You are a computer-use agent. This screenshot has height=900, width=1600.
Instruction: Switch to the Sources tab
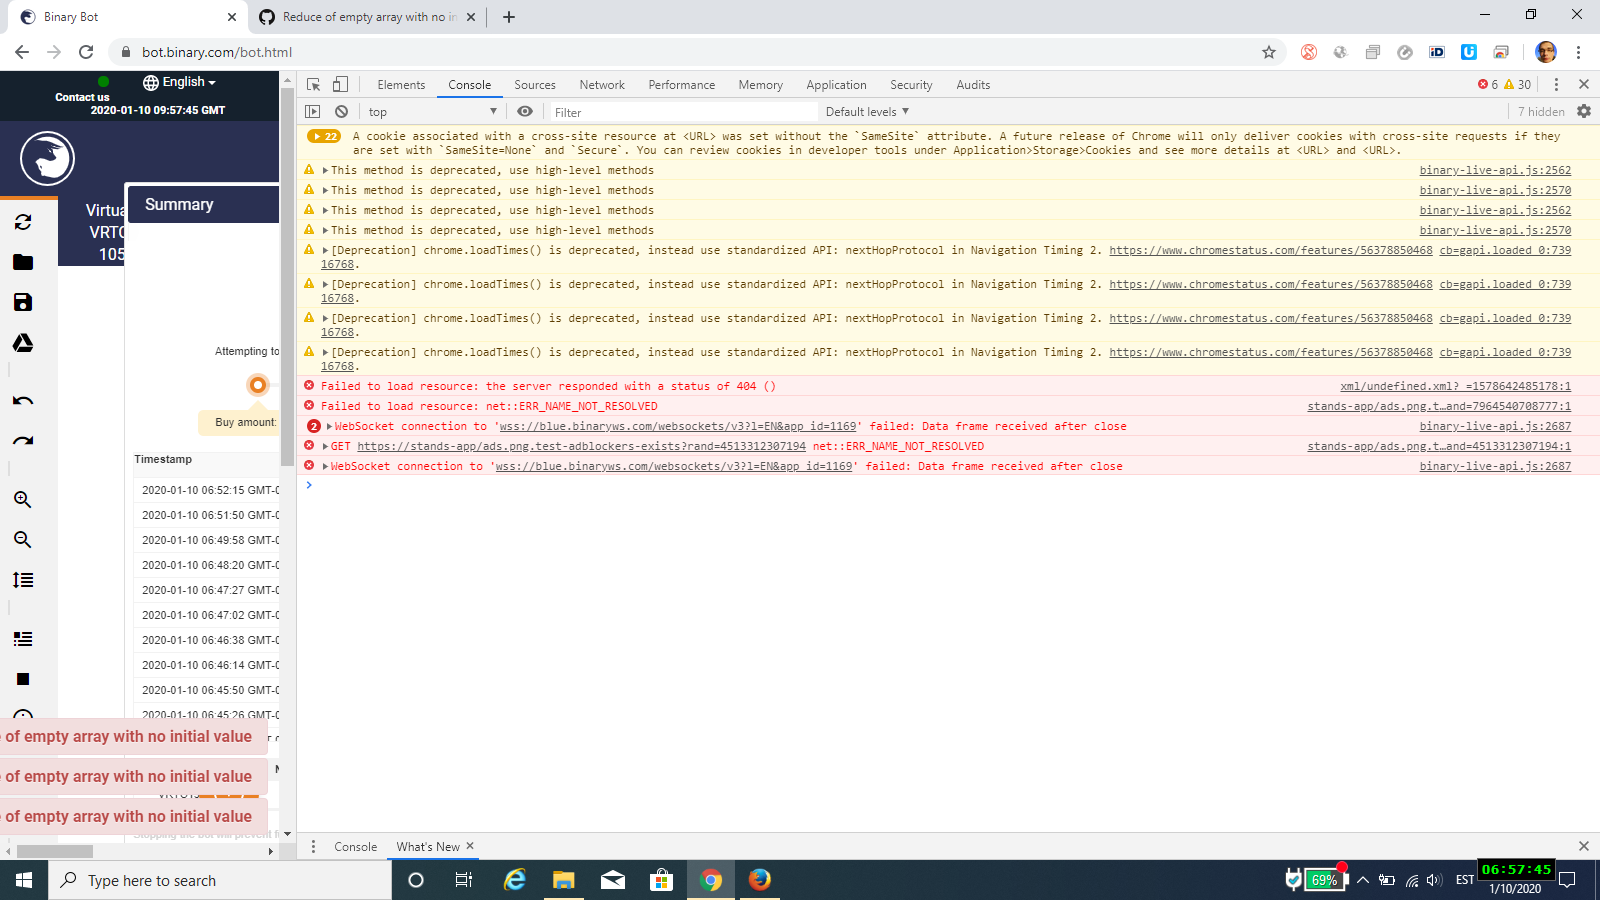[535, 85]
